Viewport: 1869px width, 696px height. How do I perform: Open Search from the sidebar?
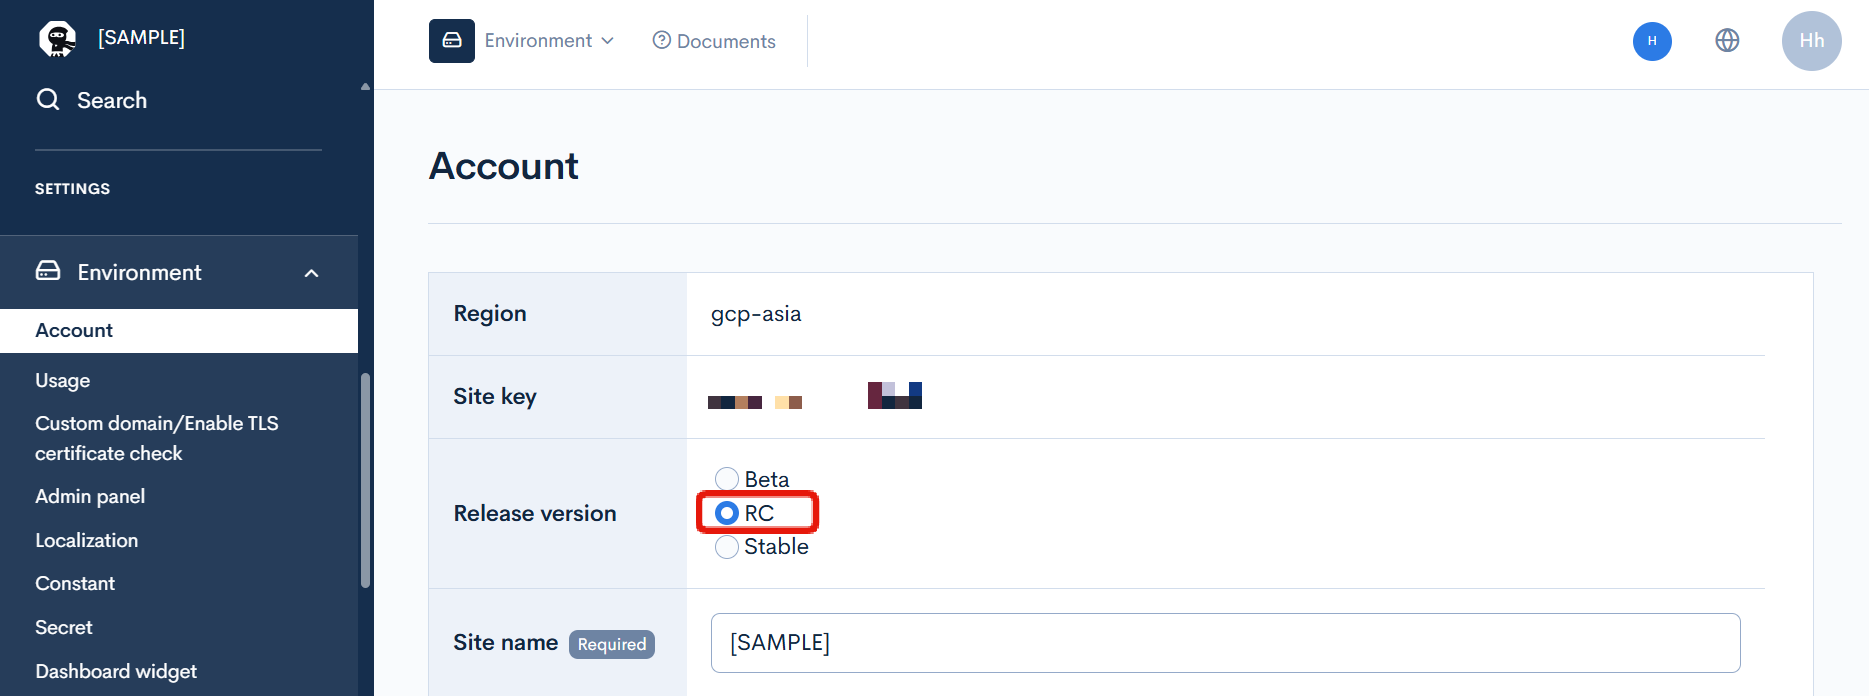pyautogui.click(x=111, y=100)
